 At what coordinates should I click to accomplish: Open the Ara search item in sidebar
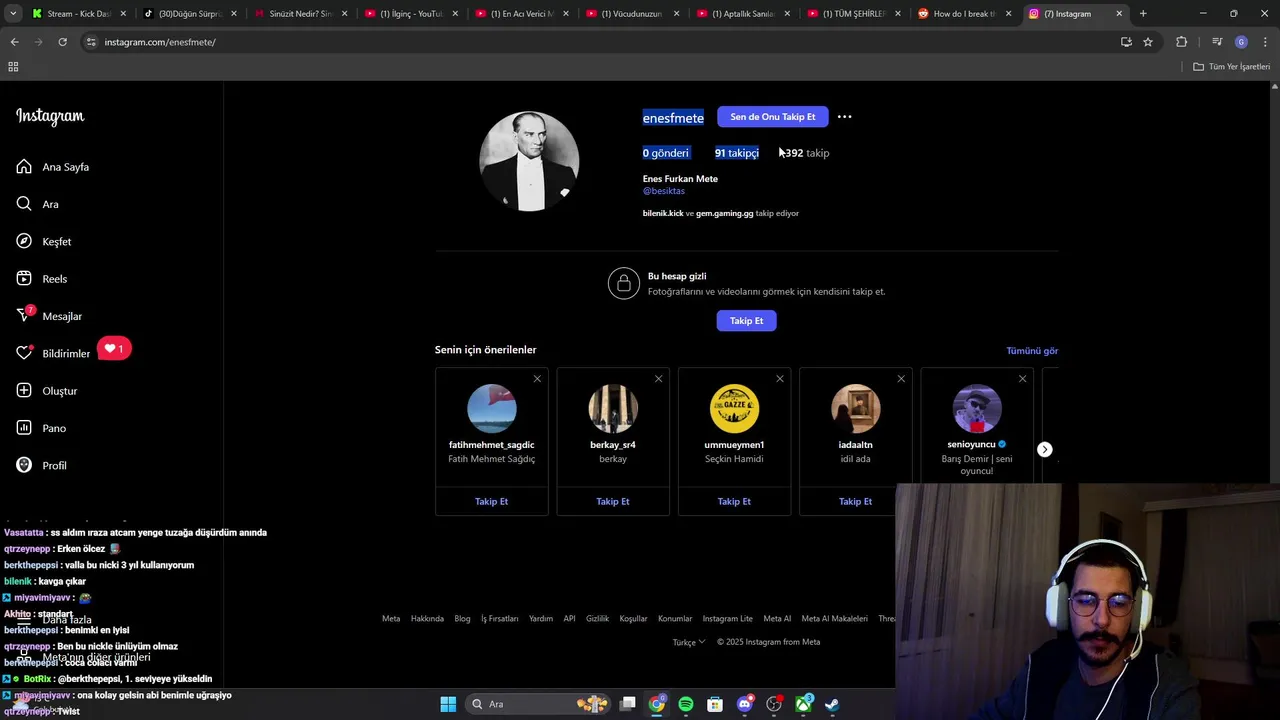[x=38, y=204]
